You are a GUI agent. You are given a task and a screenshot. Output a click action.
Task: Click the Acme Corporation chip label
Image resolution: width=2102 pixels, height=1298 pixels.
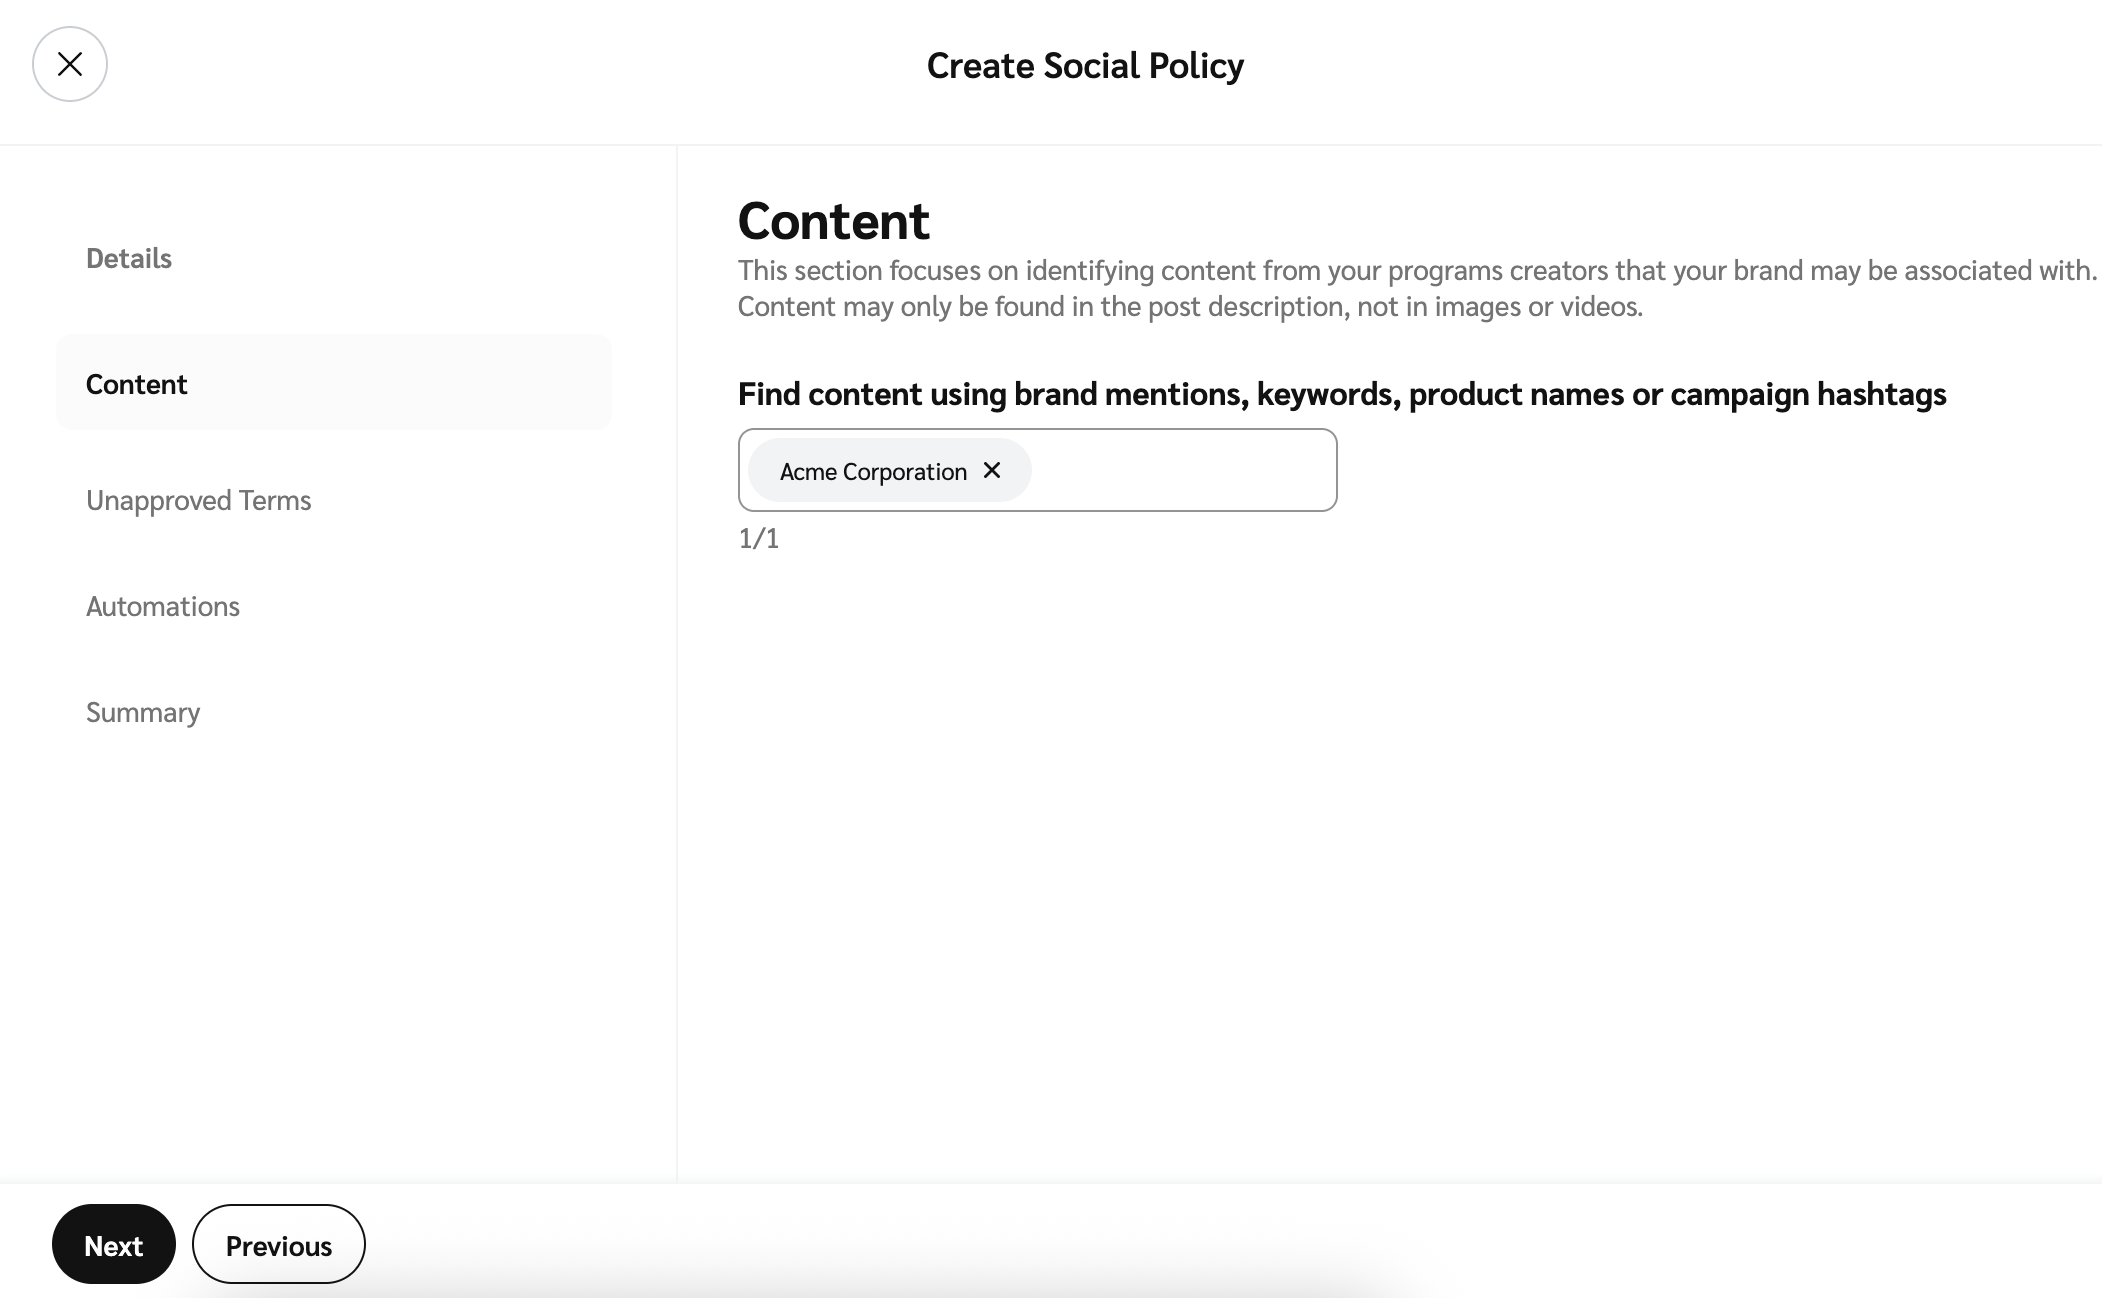point(872,471)
